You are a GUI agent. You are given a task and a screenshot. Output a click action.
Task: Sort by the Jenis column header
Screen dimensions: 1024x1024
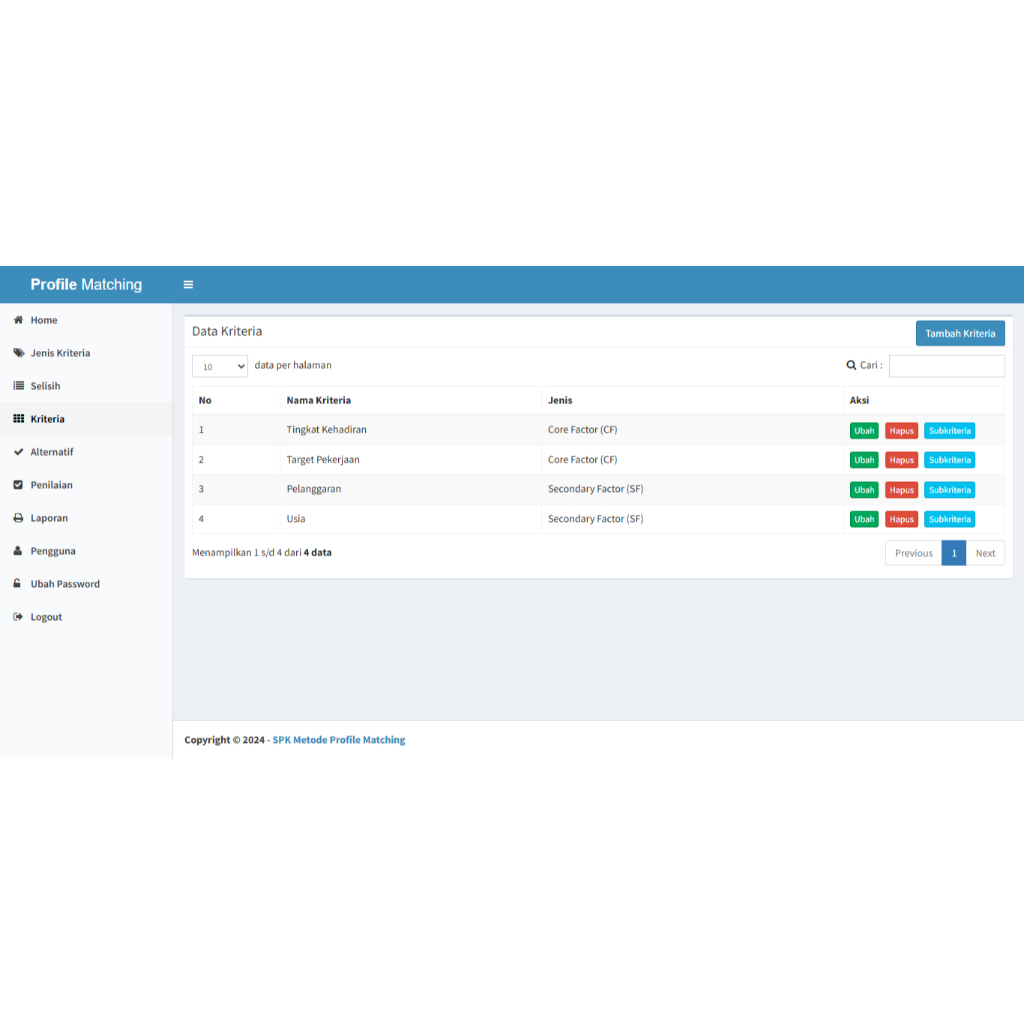click(692, 400)
